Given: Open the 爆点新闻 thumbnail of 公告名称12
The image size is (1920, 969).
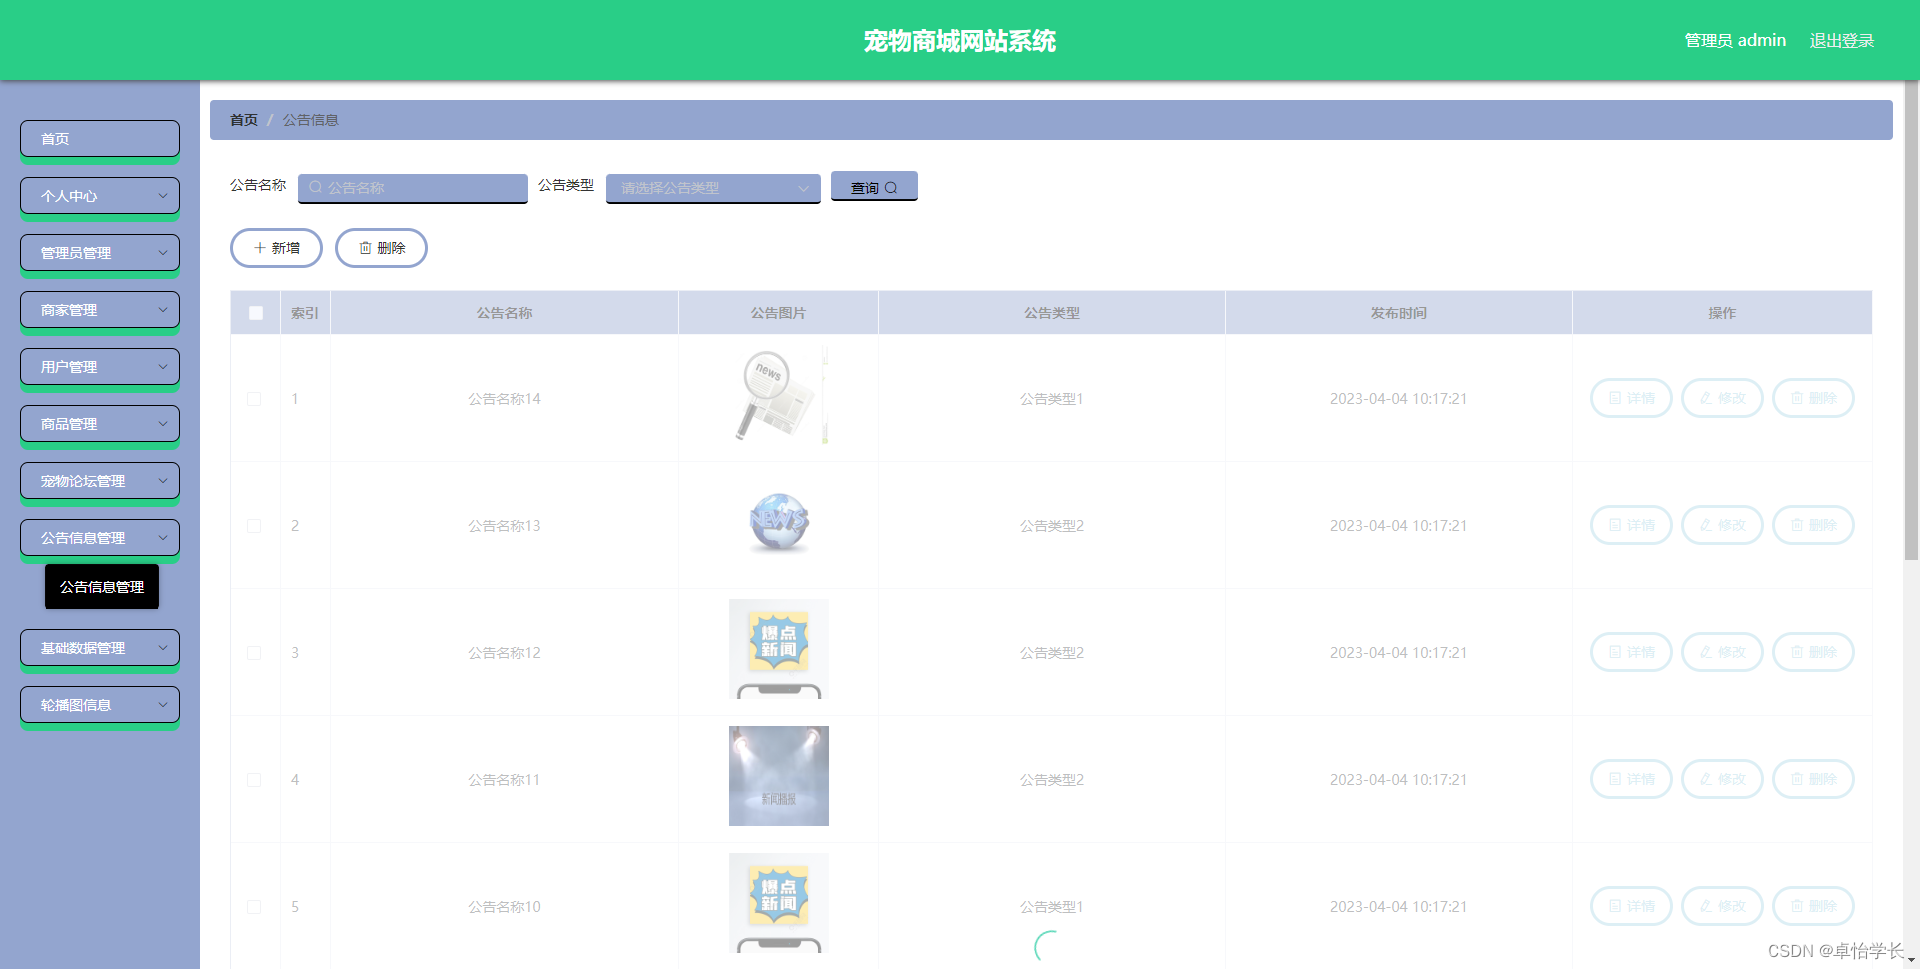Looking at the screenshot, I should tap(779, 649).
